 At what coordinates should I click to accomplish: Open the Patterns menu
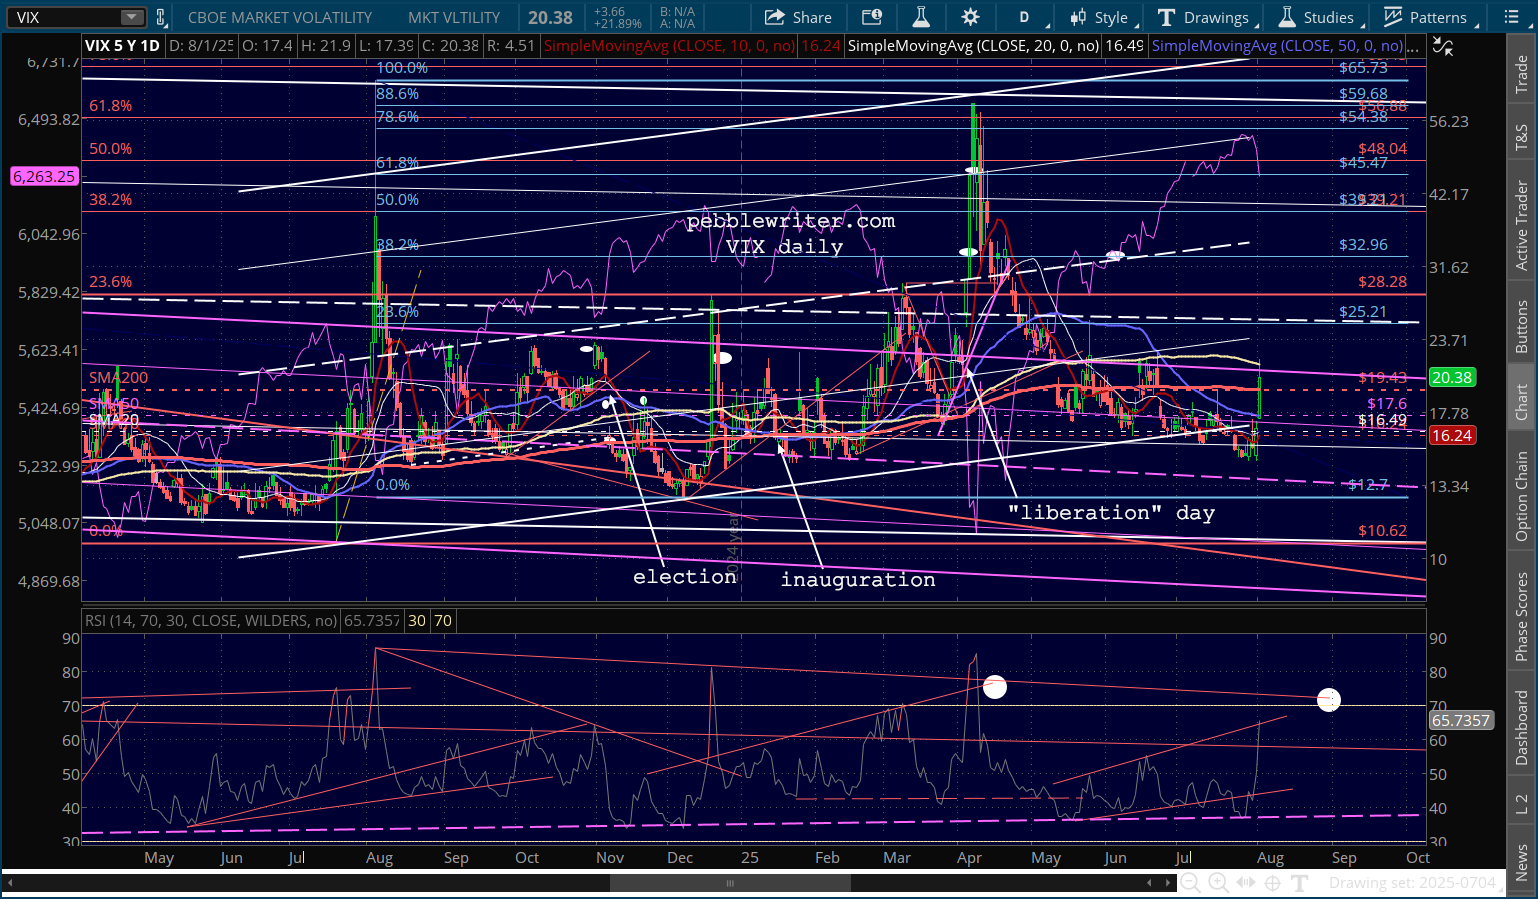tap(1425, 17)
